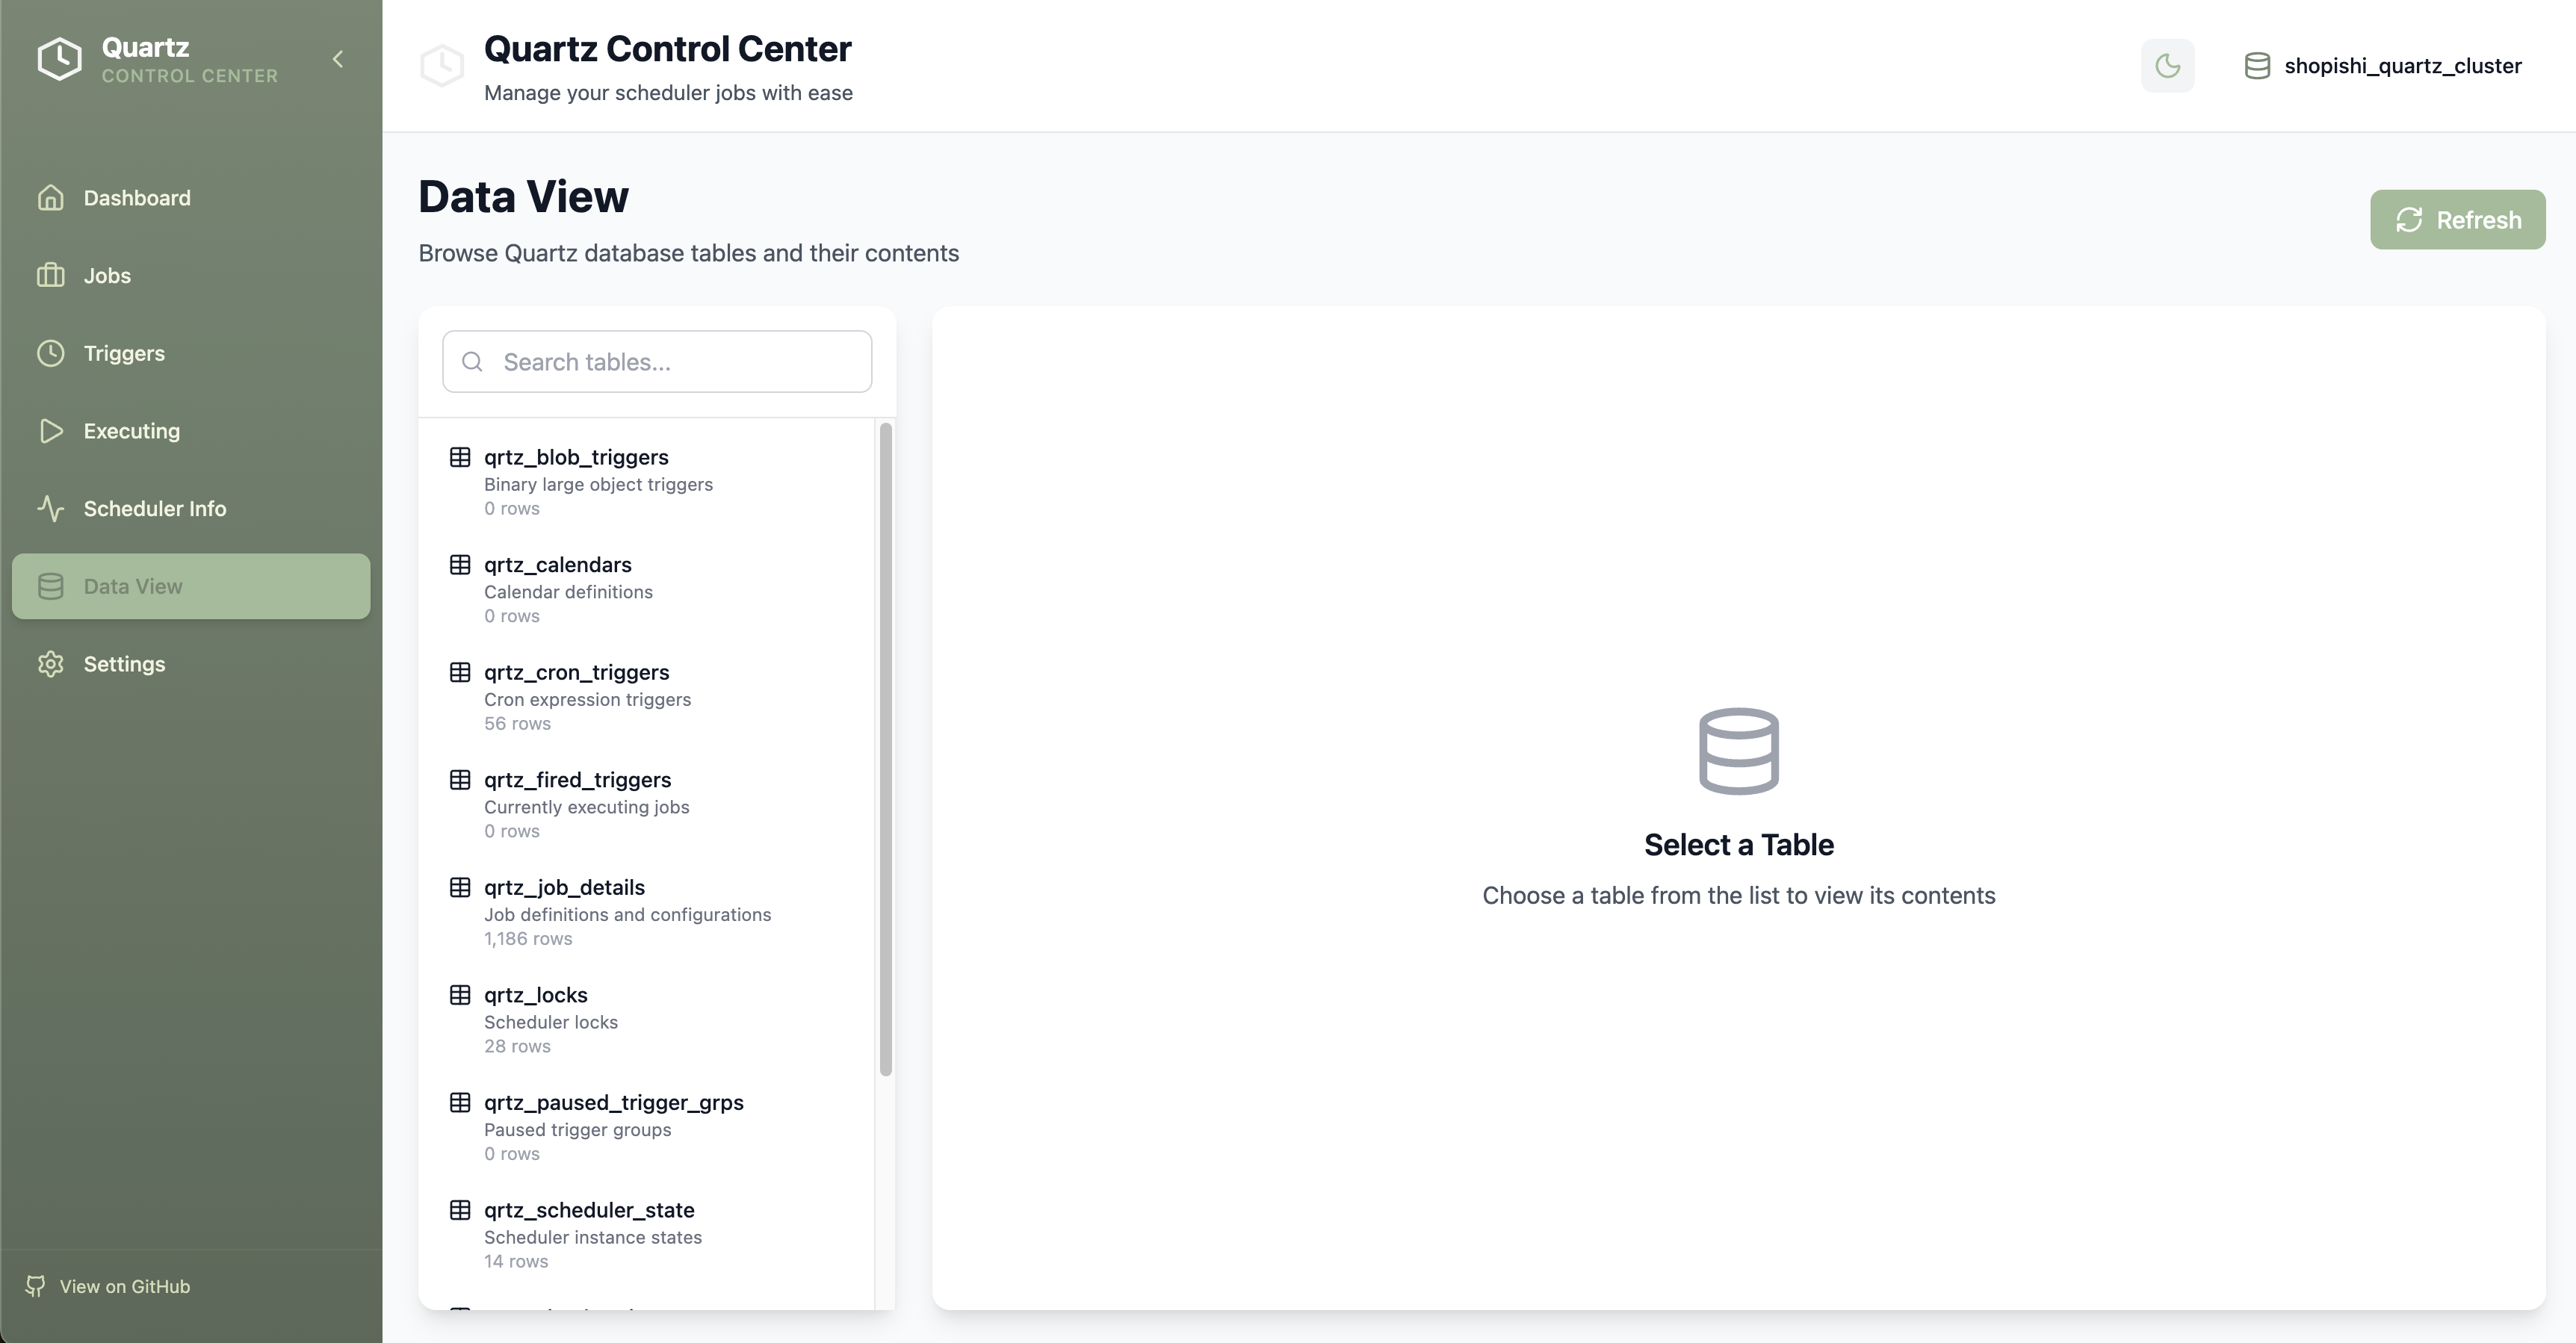Click the Search tables input field

[x=656, y=361]
